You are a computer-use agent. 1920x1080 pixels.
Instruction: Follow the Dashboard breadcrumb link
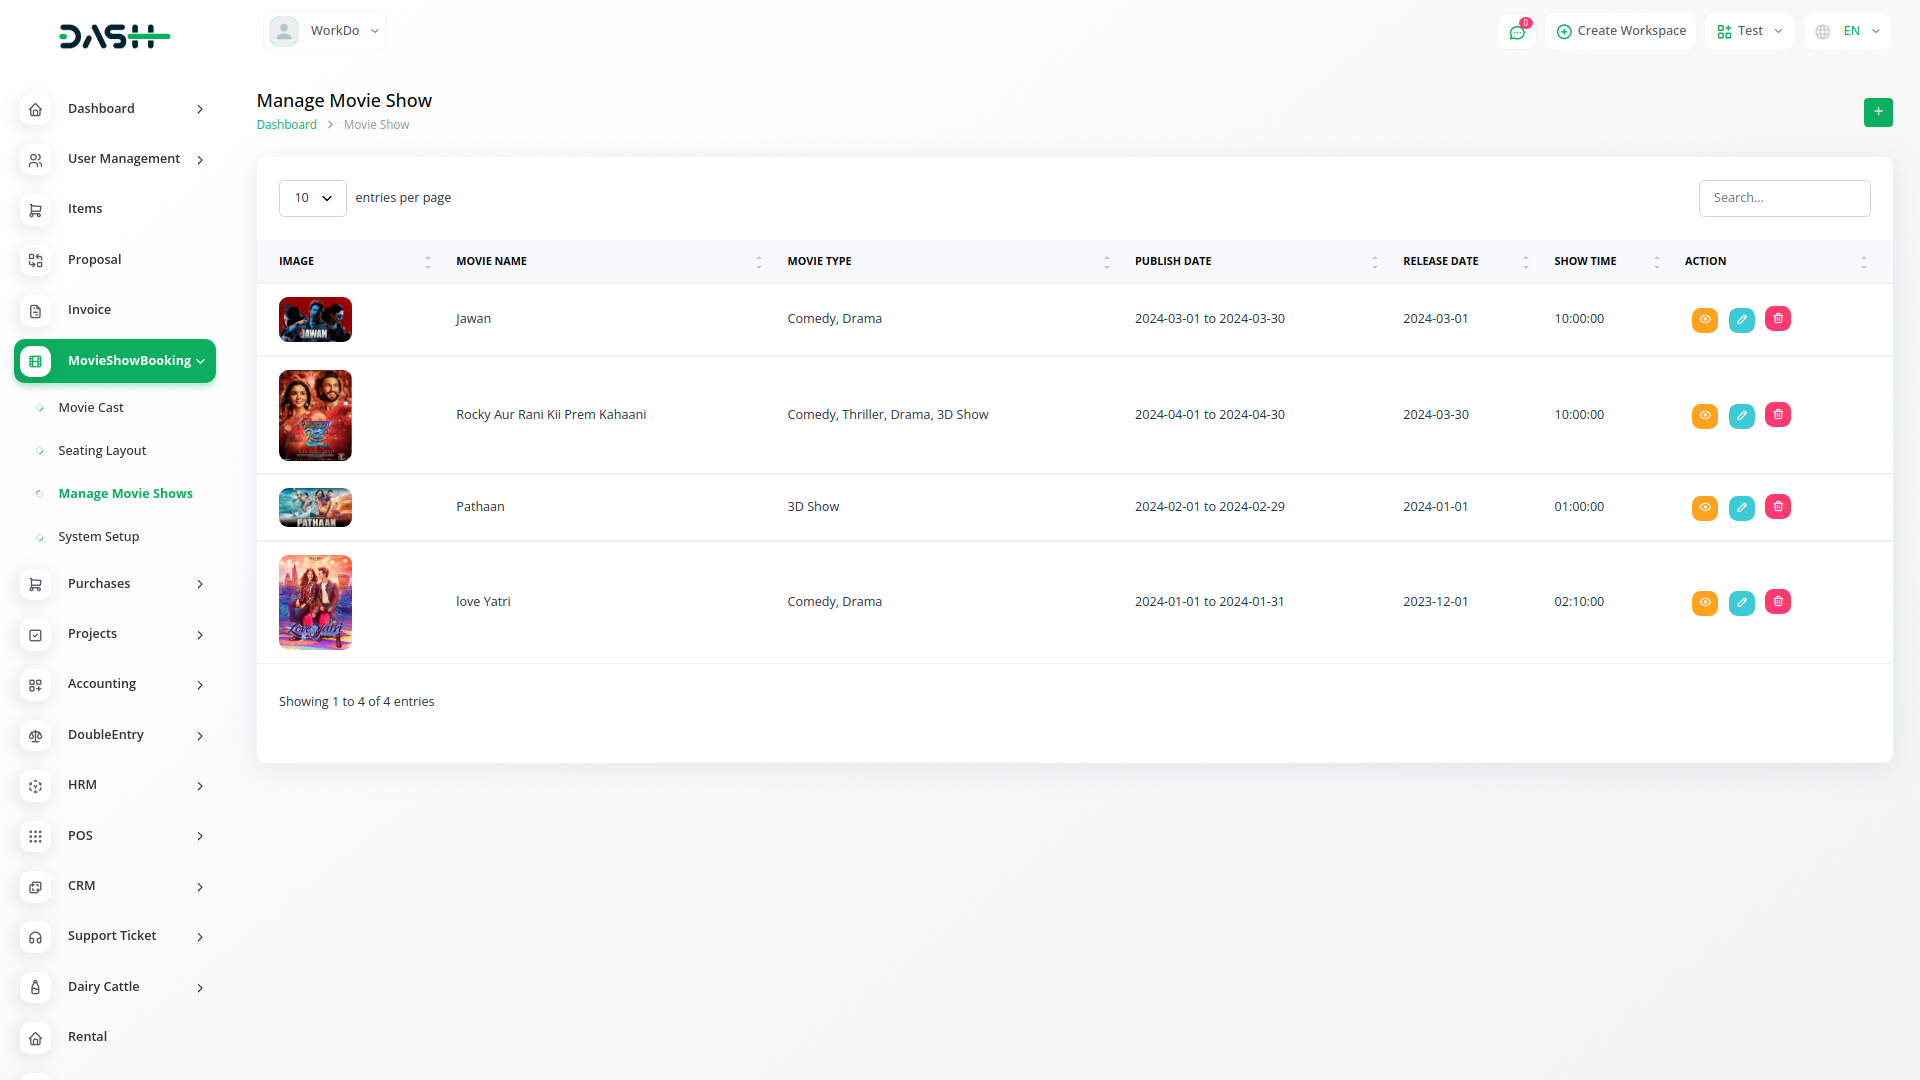tap(286, 125)
